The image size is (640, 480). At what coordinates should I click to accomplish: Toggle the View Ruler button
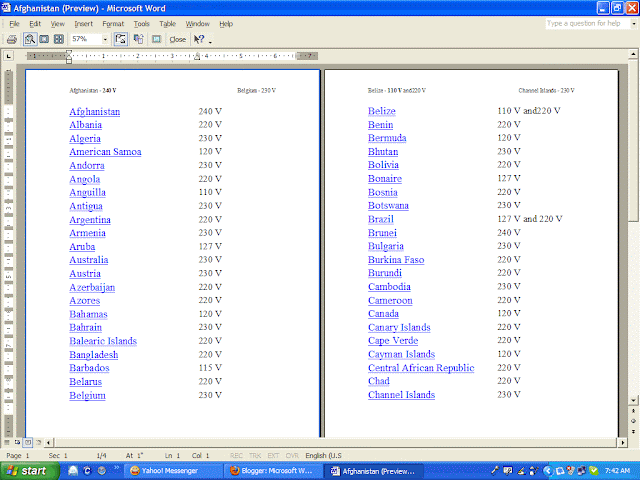120,39
